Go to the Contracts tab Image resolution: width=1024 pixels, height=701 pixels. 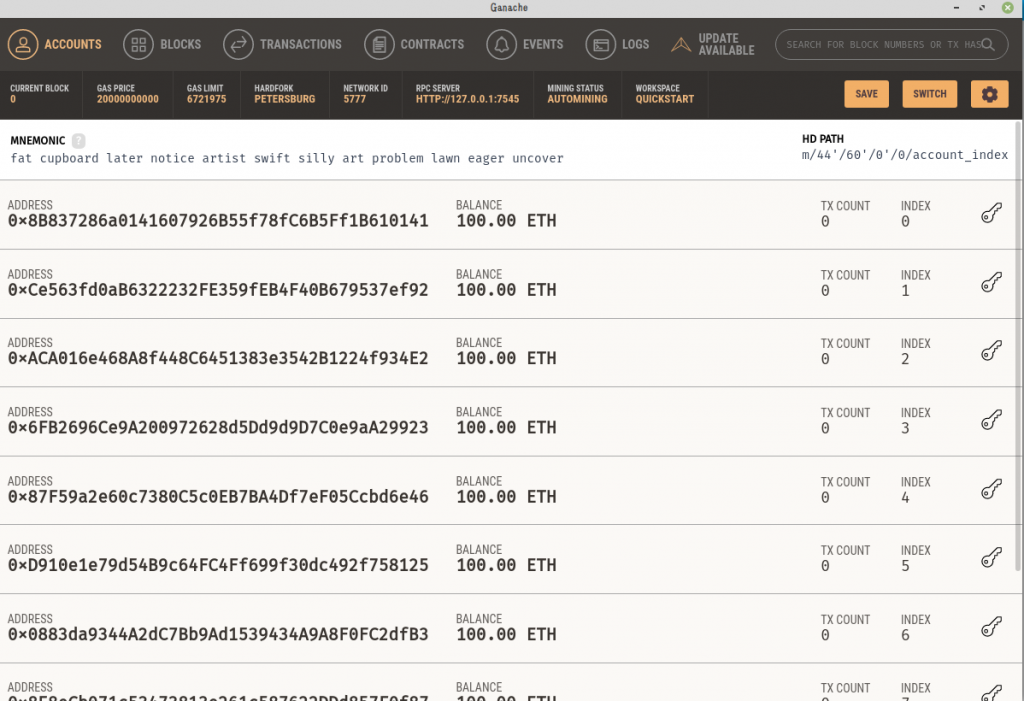click(414, 44)
